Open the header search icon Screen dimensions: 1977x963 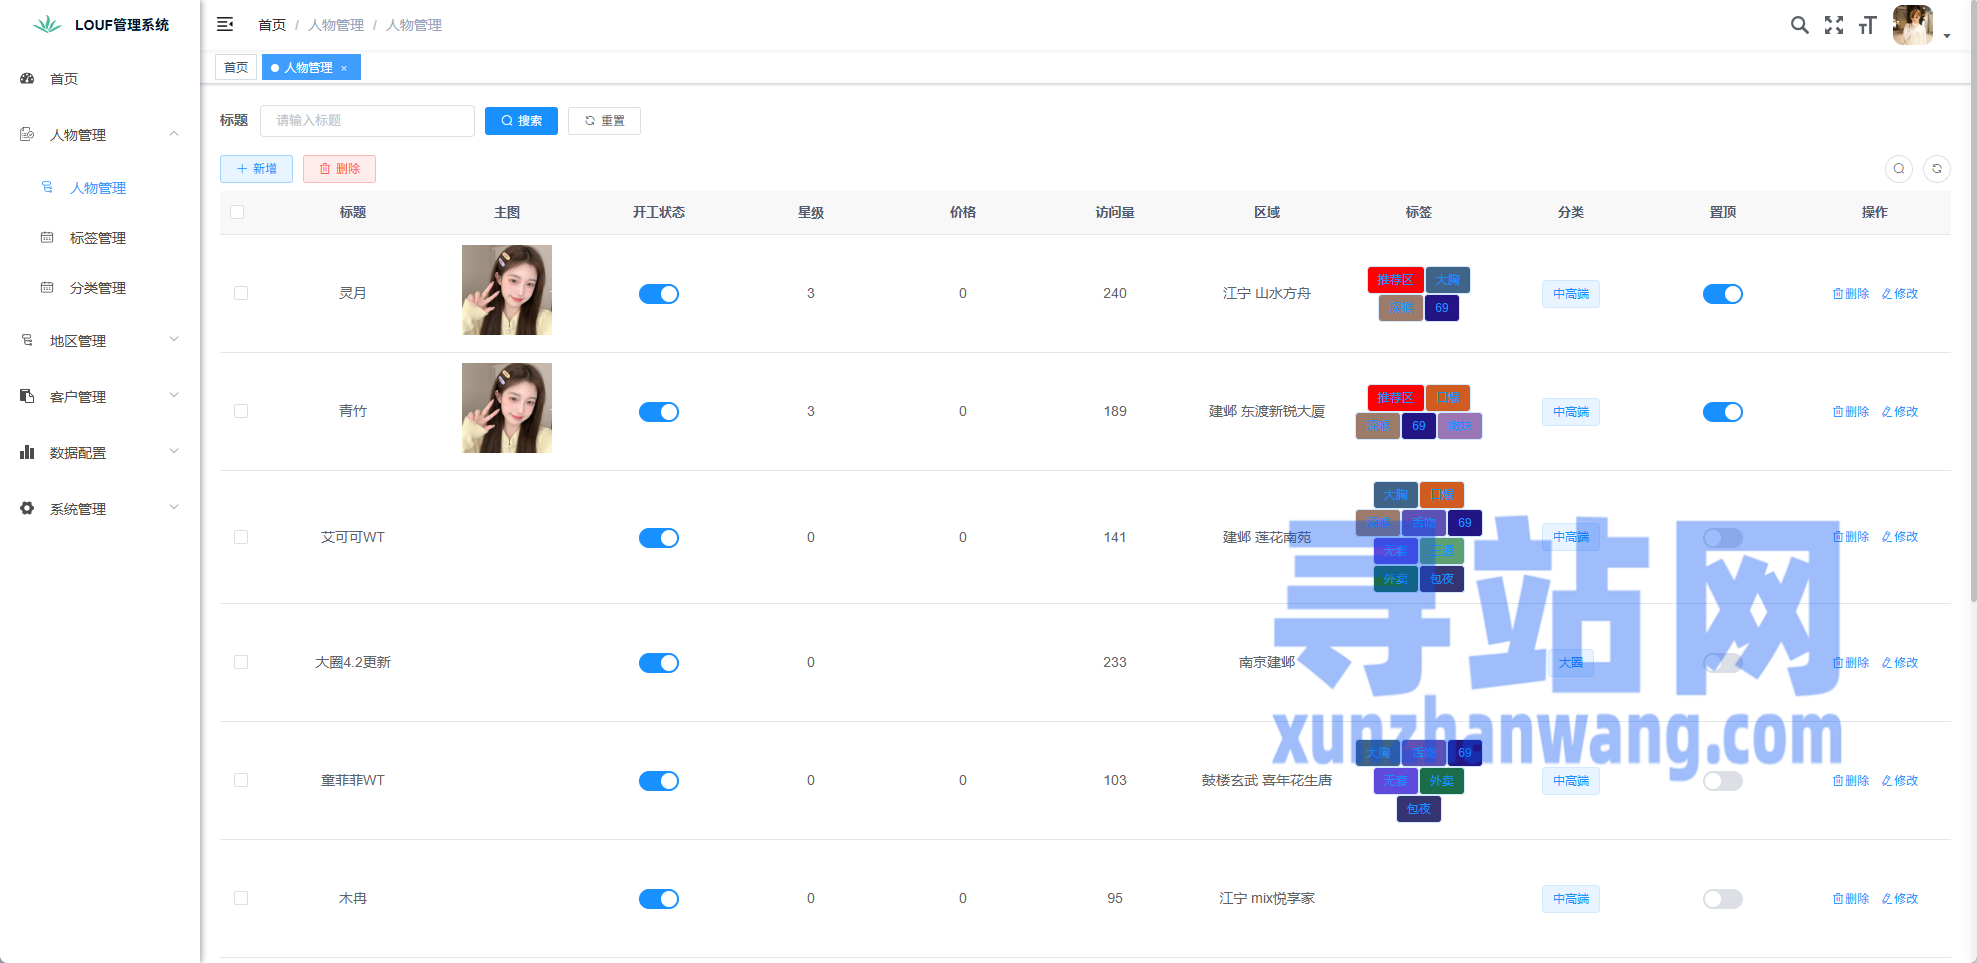pos(1799,25)
